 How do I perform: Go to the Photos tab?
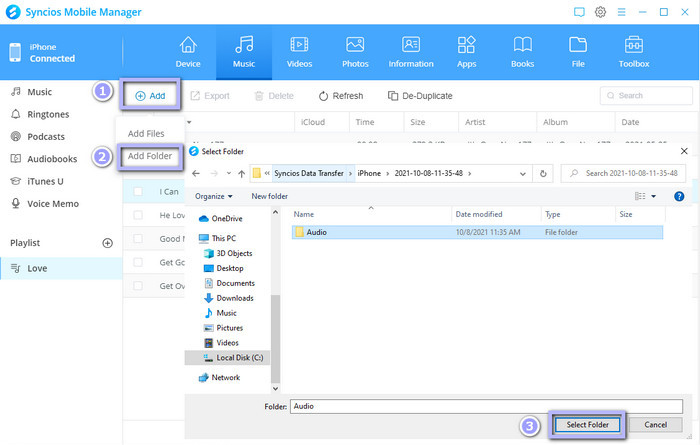355,52
